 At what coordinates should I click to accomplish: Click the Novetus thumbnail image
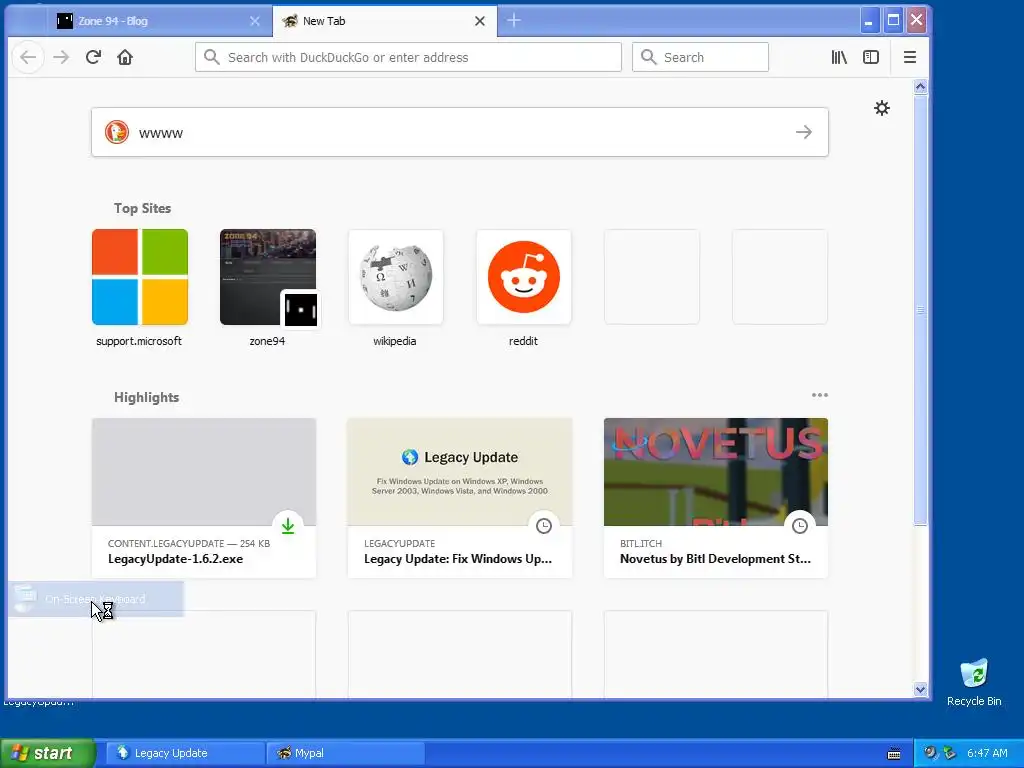[716, 472]
